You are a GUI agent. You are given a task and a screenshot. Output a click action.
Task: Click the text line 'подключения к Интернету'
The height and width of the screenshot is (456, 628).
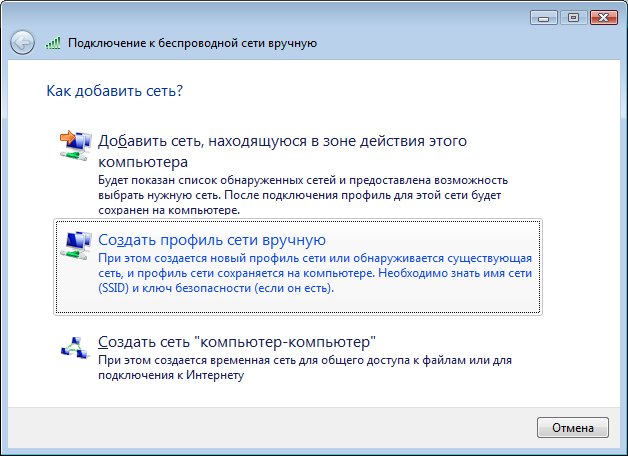(170, 376)
